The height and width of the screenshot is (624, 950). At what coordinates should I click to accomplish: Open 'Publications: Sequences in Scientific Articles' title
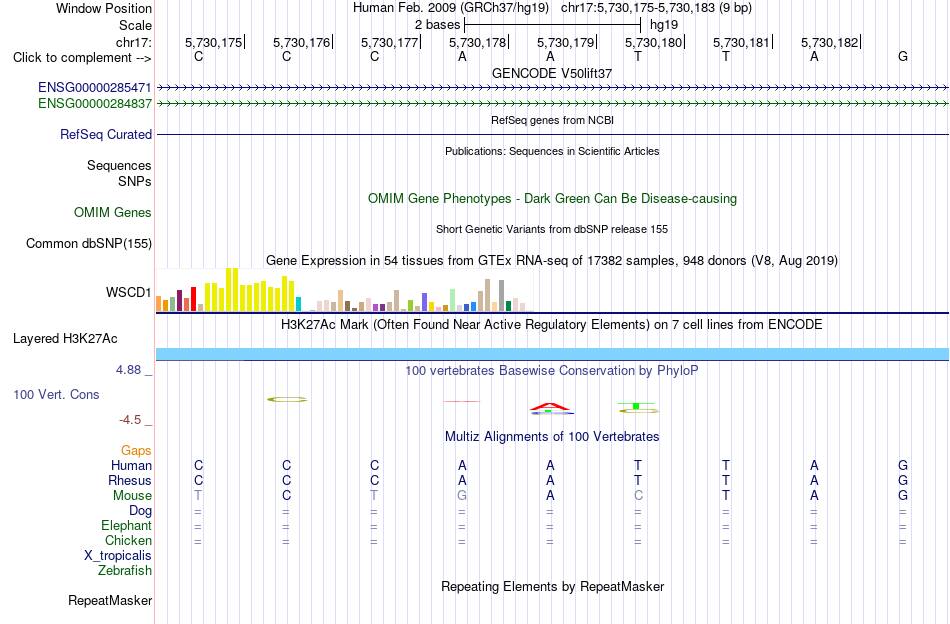tap(552, 151)
